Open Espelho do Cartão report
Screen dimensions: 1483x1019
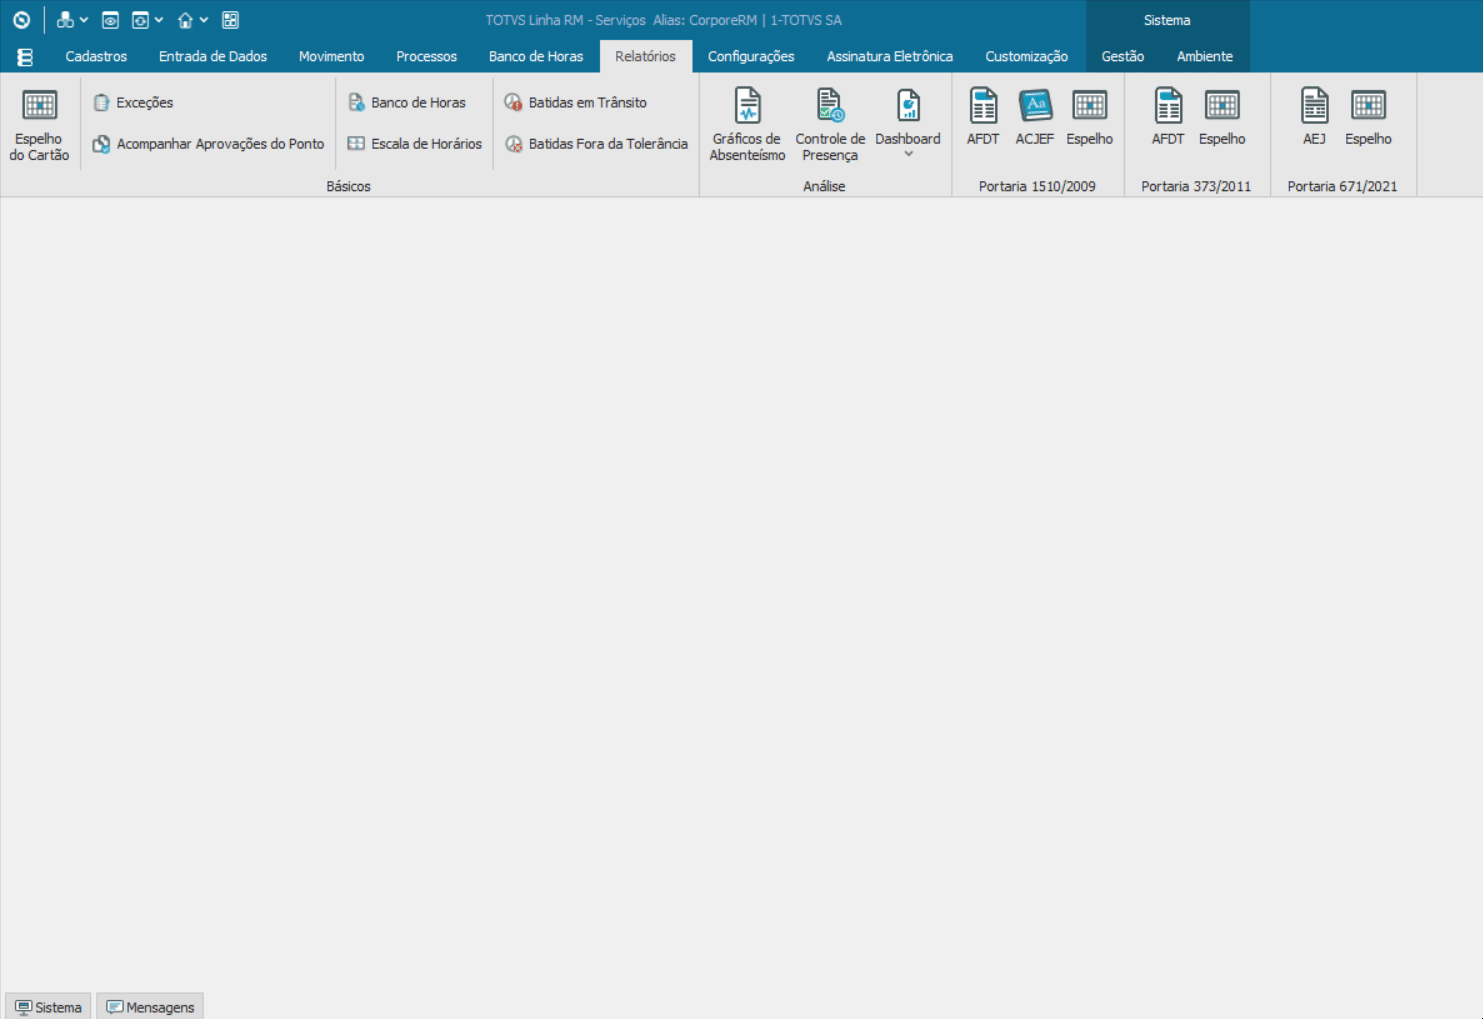tap(39, 126)
